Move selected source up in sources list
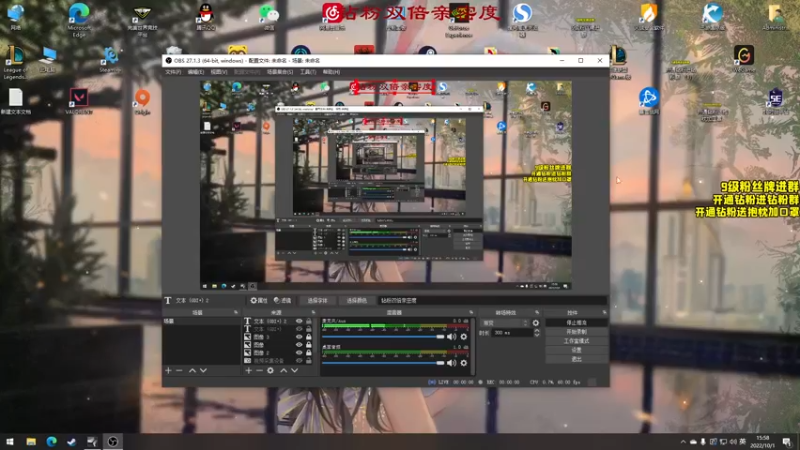The height and width of the screenshot is (450, 800). [x=283, y=370]
